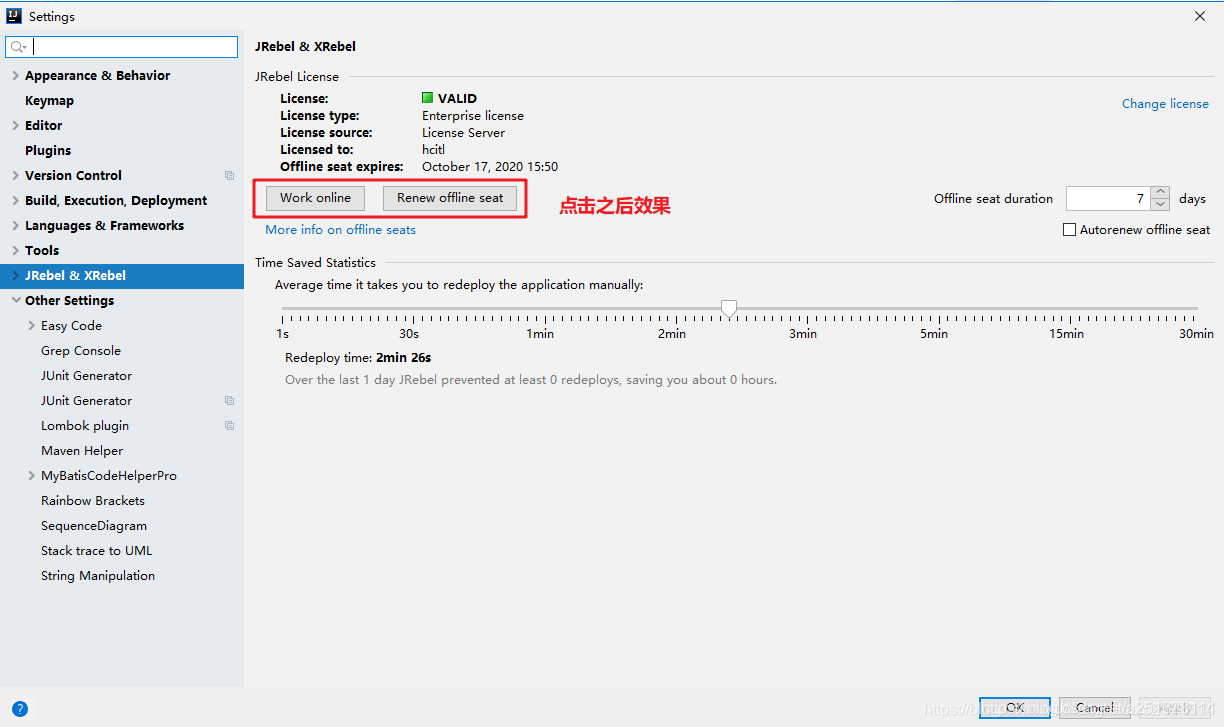Click the help question mark icon

point(20,709)
